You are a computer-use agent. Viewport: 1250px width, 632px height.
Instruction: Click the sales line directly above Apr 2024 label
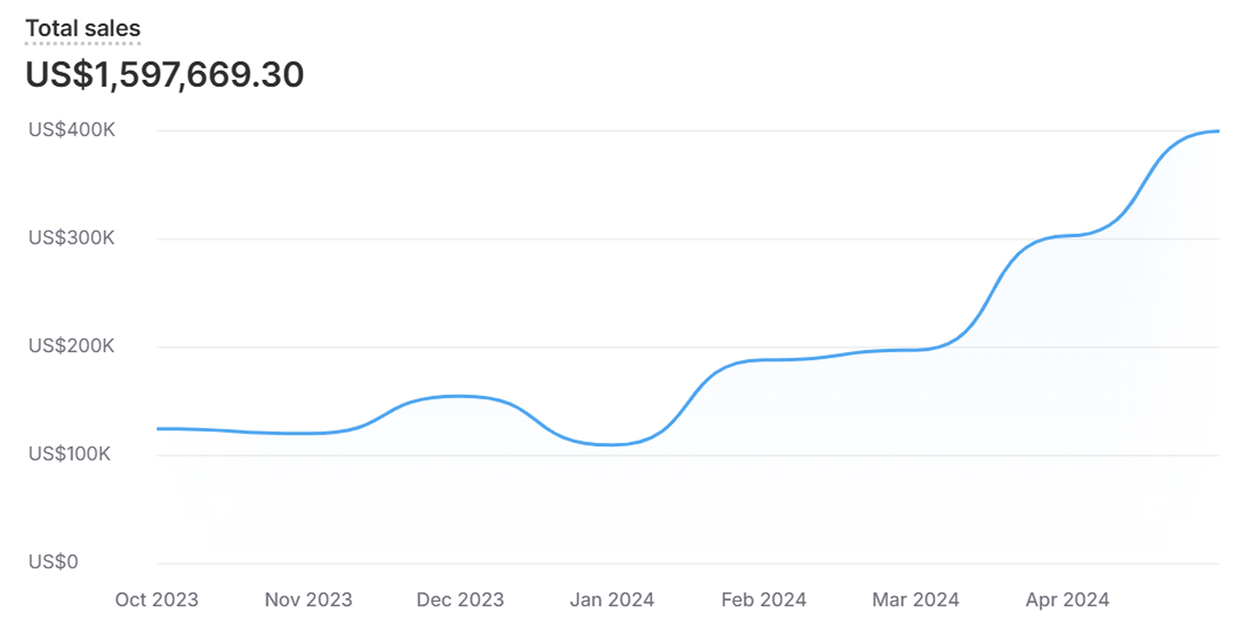pyautogui.click(x=1067, y=236)
